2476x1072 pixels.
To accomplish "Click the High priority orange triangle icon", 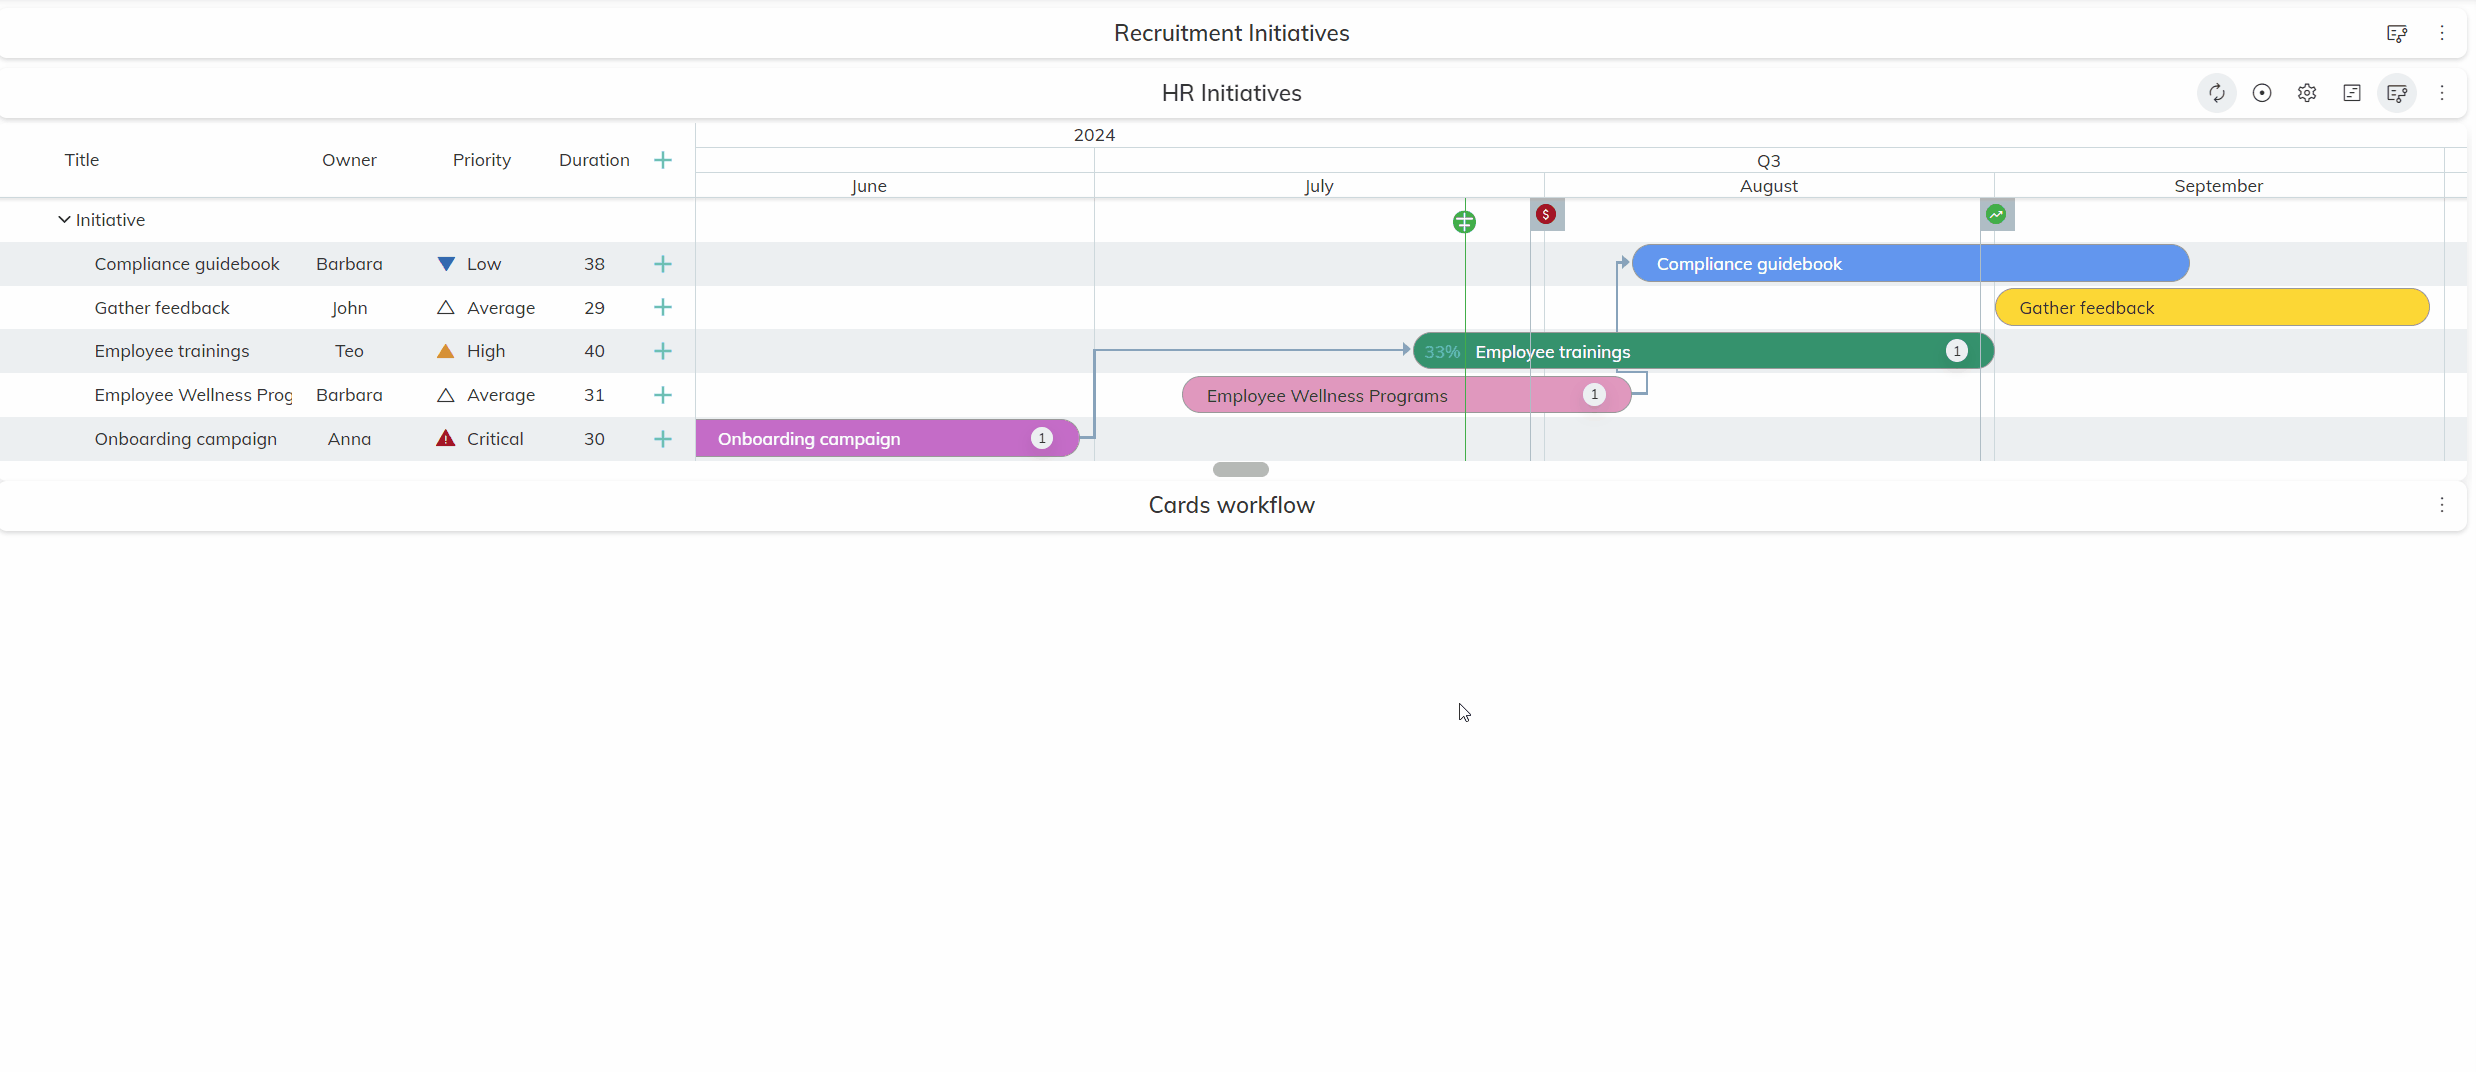I will (x=446, y=351).
